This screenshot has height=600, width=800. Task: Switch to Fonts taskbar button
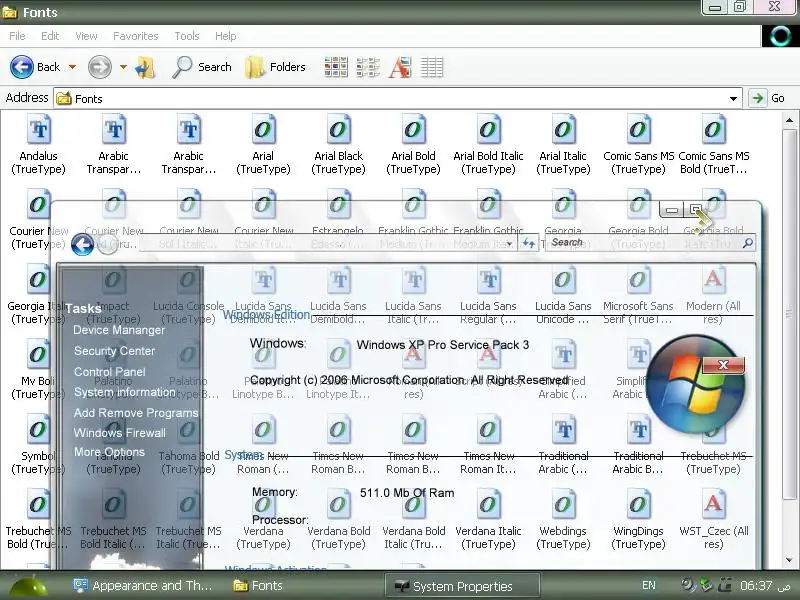pyautogui.click(x=258, y=586)
